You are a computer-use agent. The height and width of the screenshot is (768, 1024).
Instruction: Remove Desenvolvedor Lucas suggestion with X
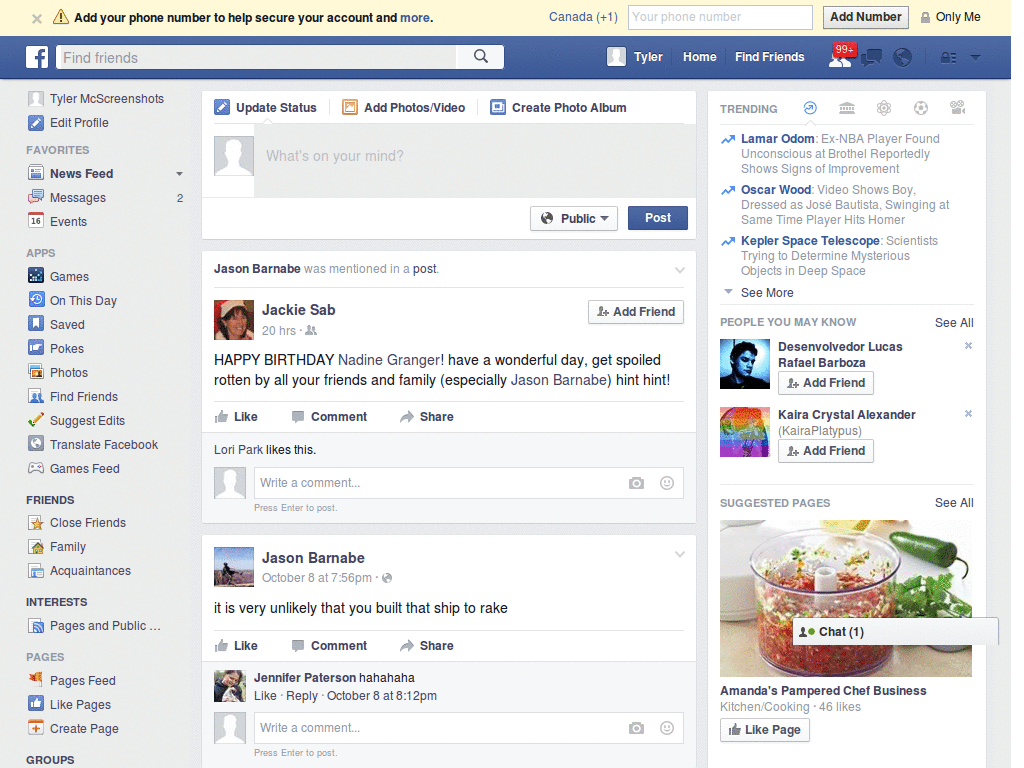pos(968,345)
